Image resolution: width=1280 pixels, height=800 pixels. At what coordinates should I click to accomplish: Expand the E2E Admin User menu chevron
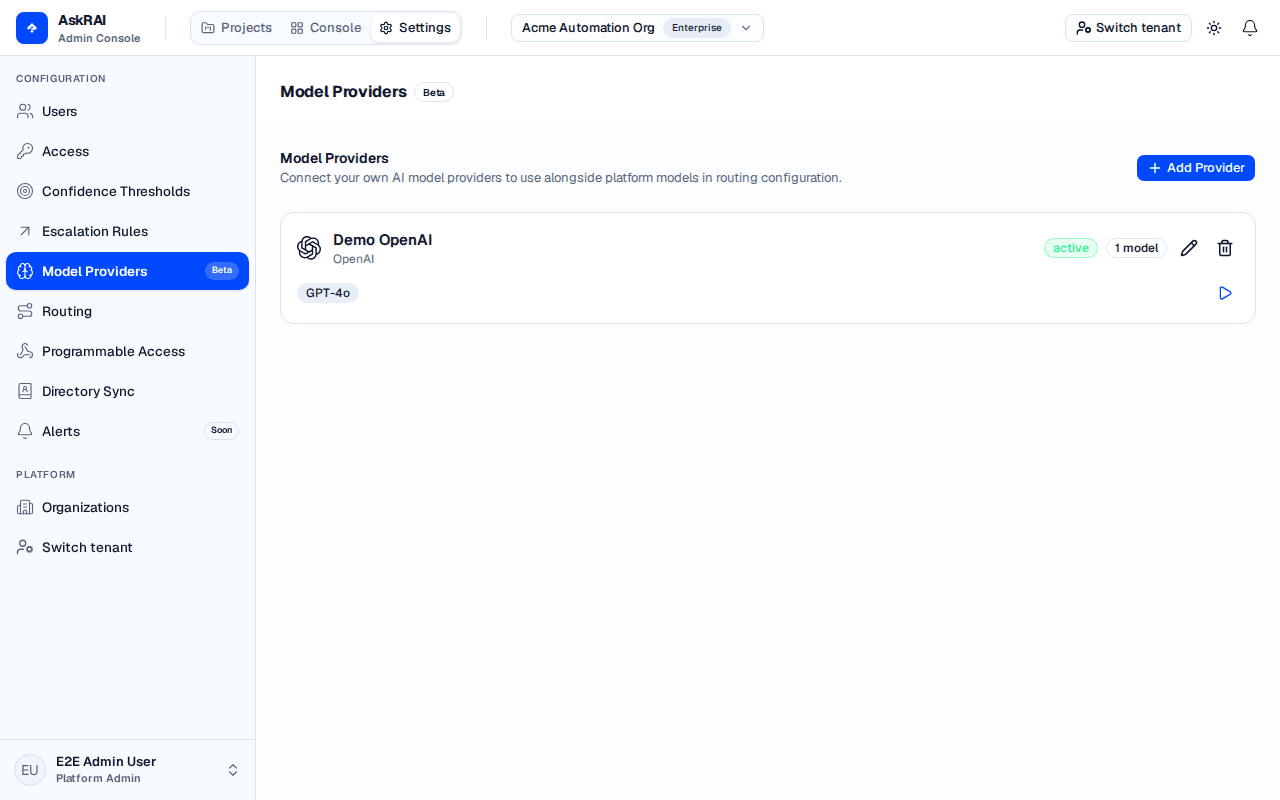pyautogui.click(x=233, y=770)
